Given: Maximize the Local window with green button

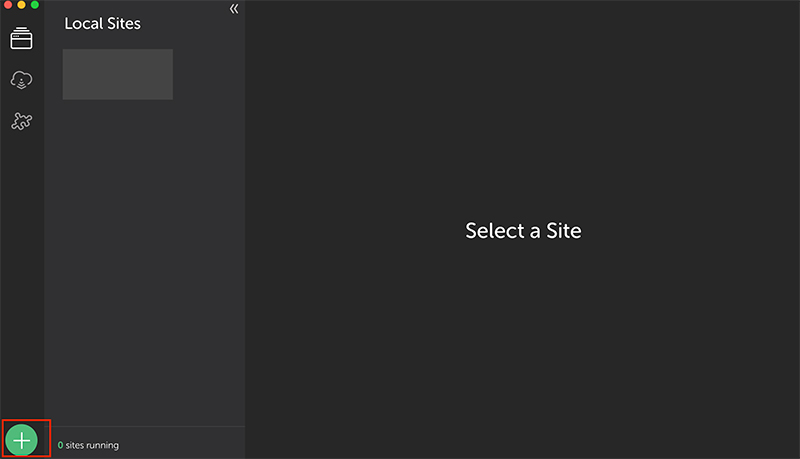Looking at the screenshot, I should [x=35, y=5].
